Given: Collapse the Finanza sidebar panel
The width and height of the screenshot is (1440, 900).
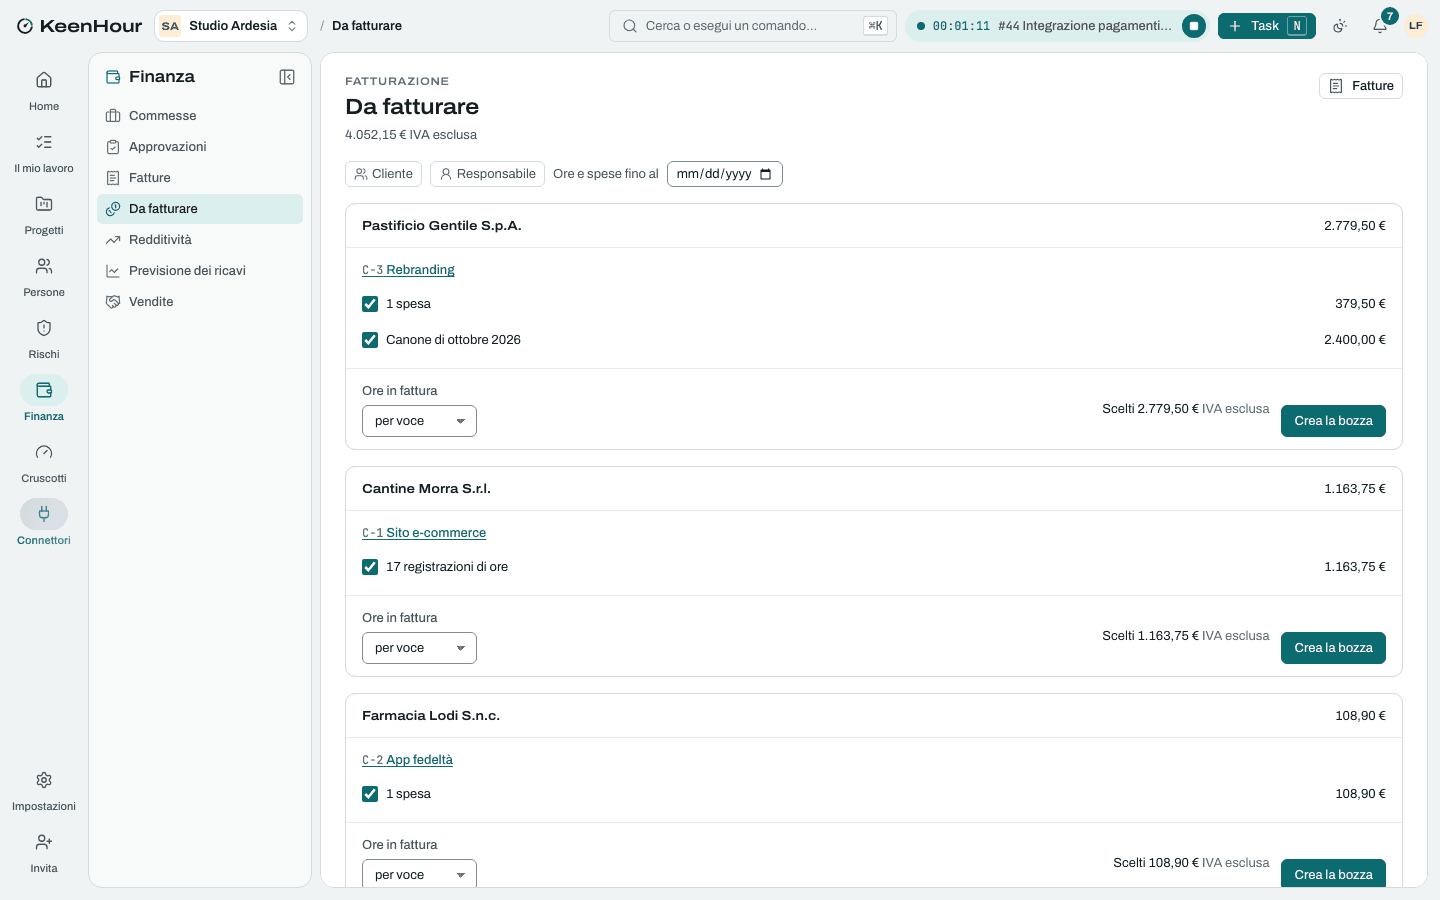Looking at the screenshot, I should (287, 77).
